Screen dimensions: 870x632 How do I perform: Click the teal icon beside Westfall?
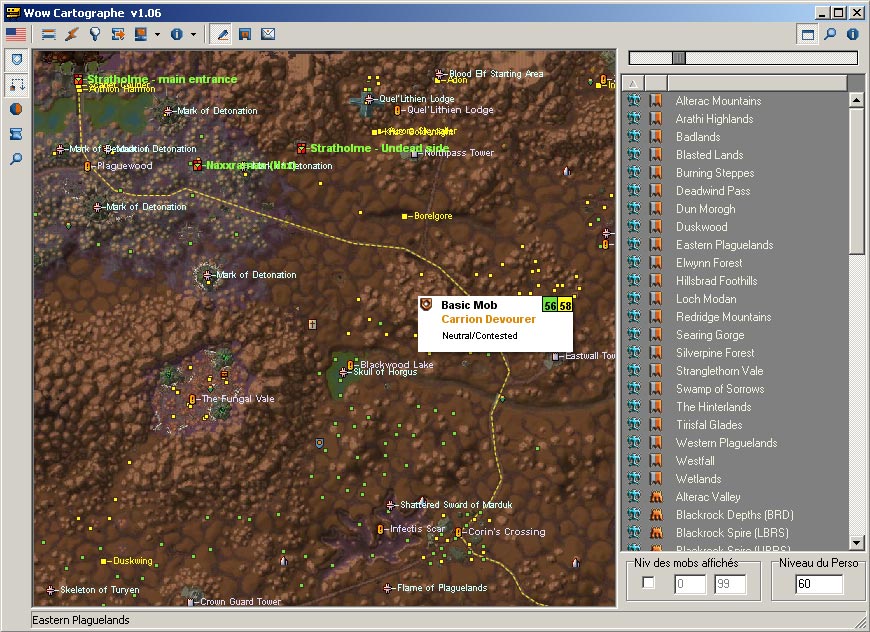click(634, 461)
